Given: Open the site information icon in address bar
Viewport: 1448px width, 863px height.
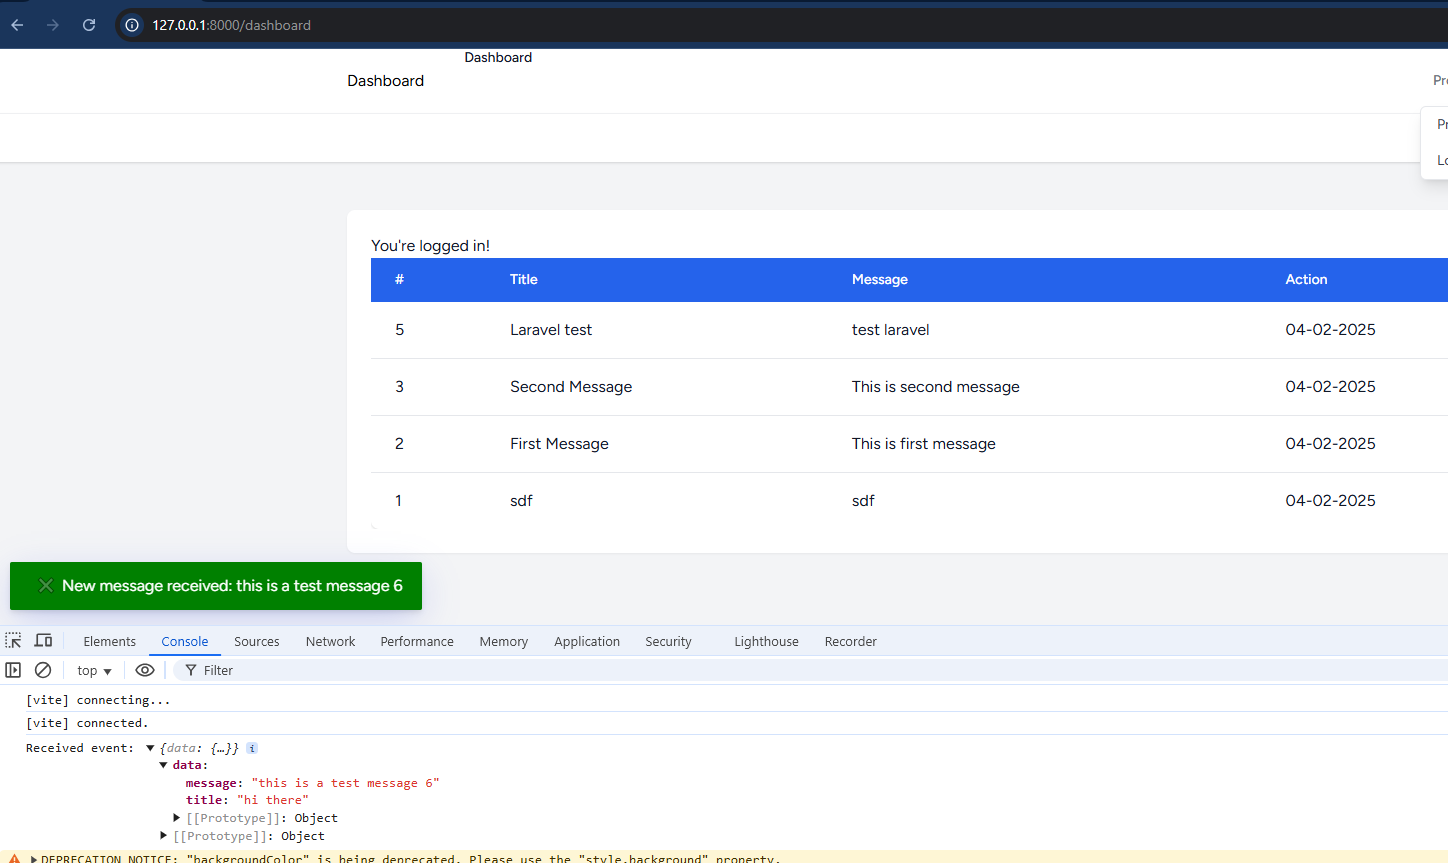Looking at the screenshot, I should [x=131, y=25].
